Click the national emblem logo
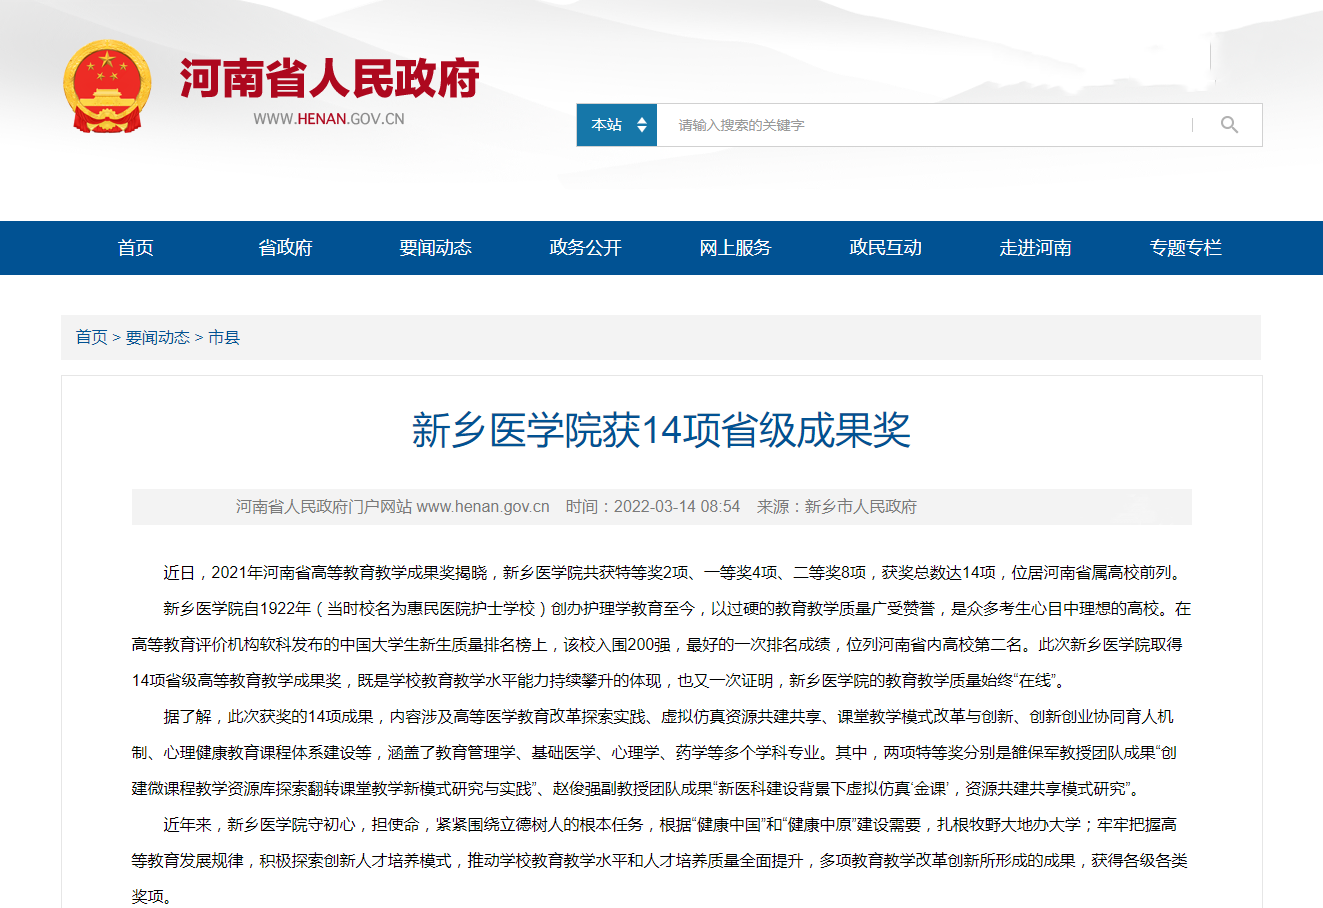 [x=107, y=87]
